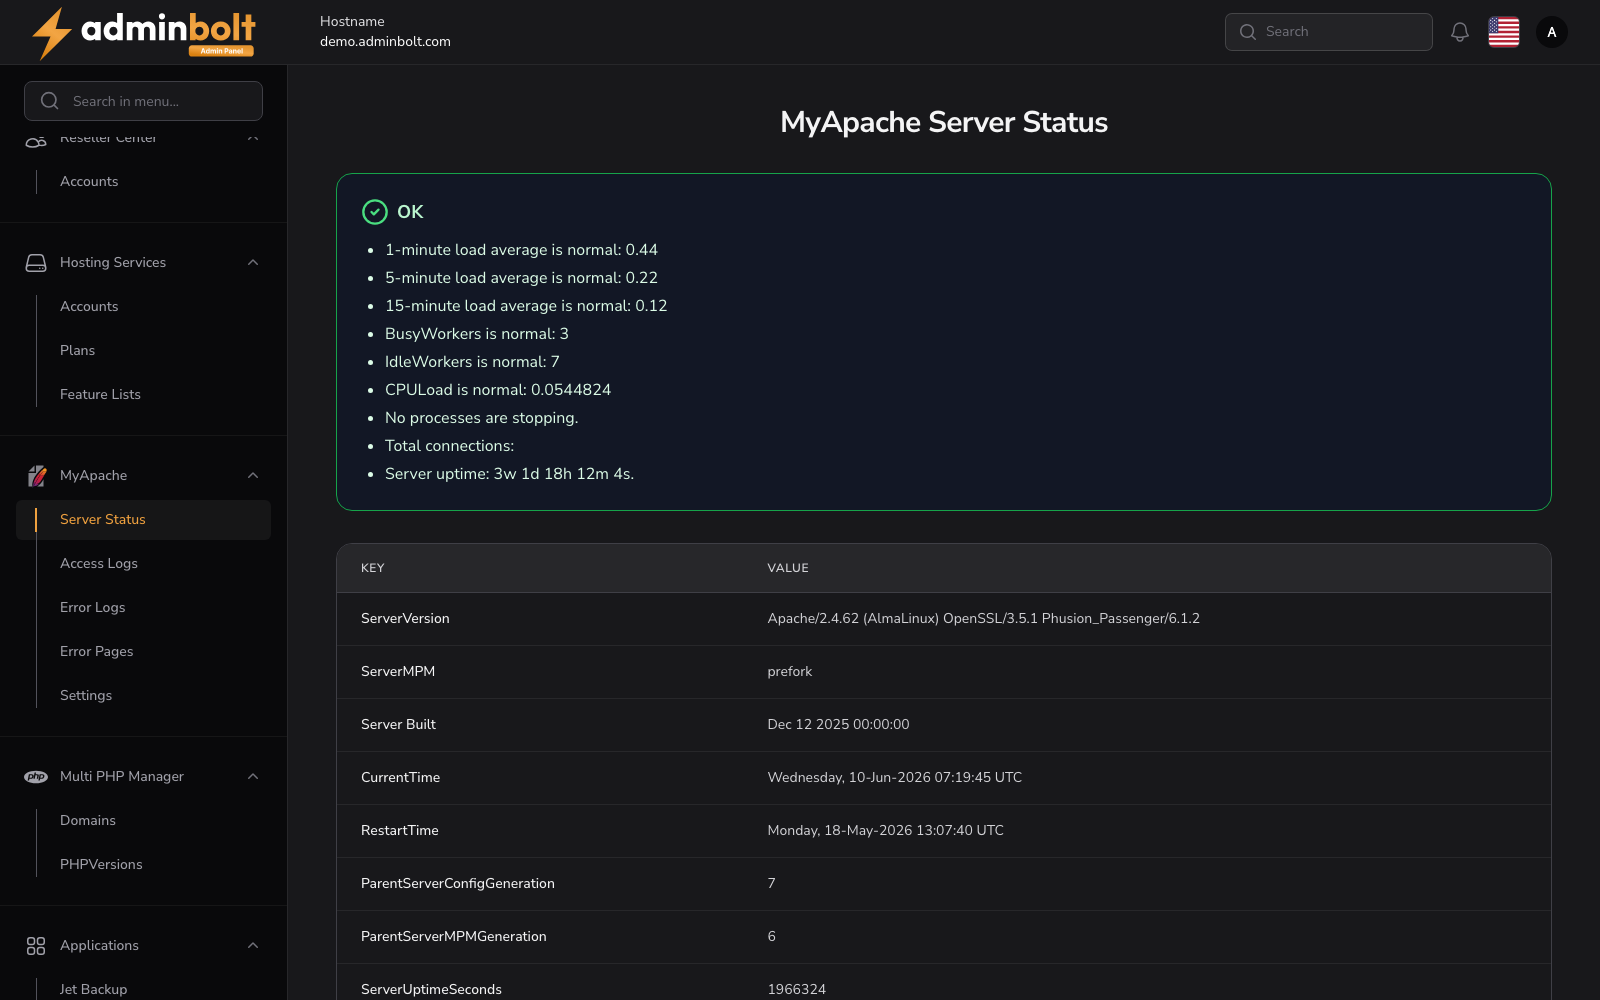Select the Wednesday 10-Jun-2026 time value
The width and height of the screenshot is (1600, 1000).
click(894, 778)
